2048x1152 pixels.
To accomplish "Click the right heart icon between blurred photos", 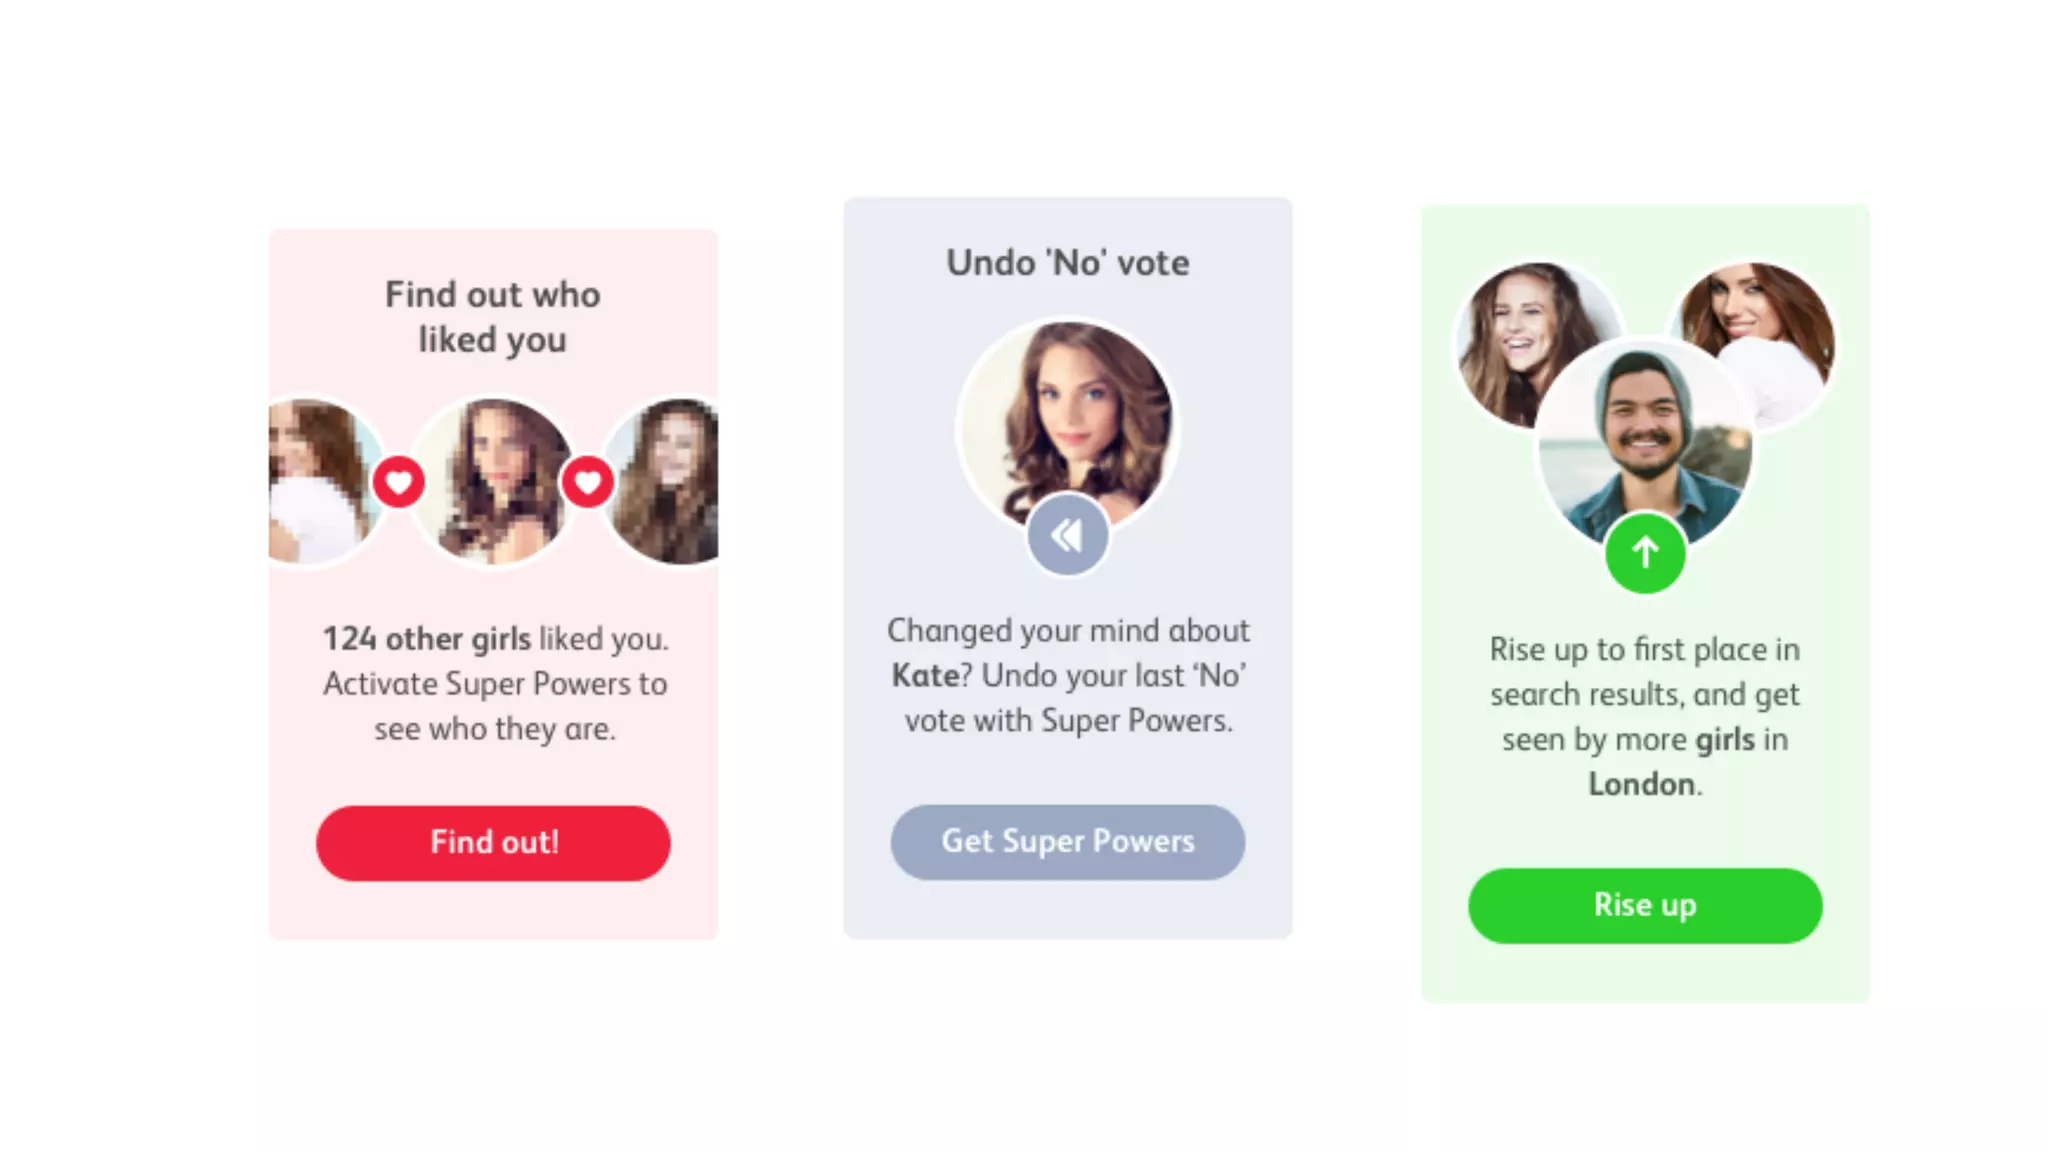I will click(587, 482).
